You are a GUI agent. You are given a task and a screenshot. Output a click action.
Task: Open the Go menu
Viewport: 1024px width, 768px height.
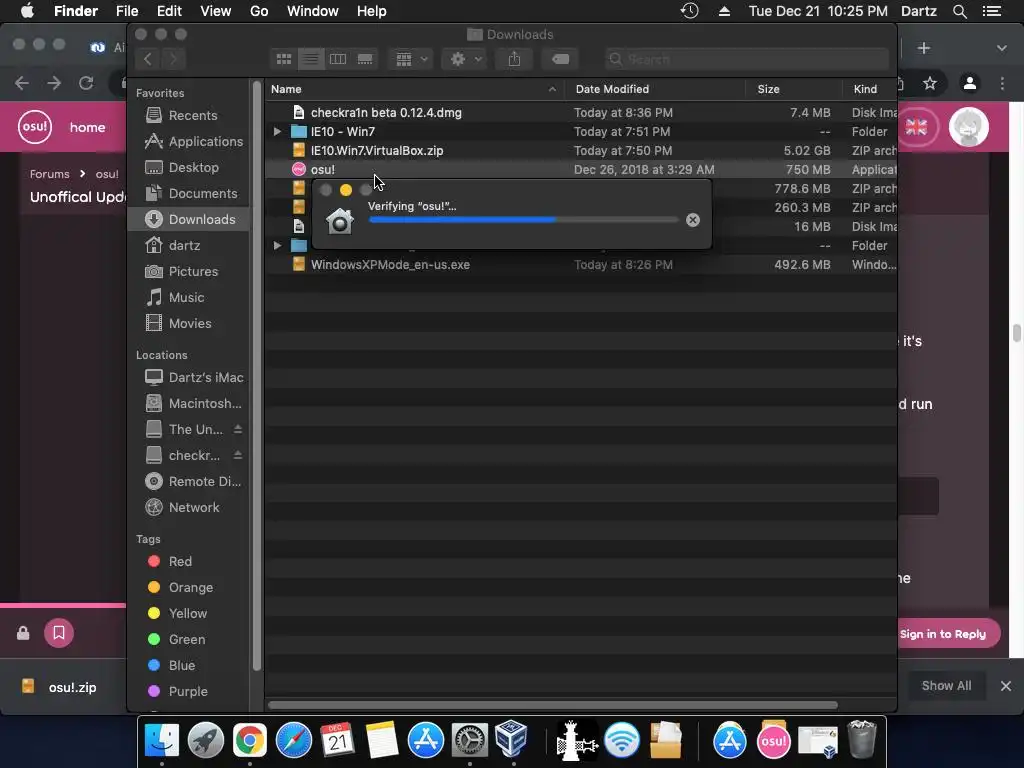tap(259, 11)
